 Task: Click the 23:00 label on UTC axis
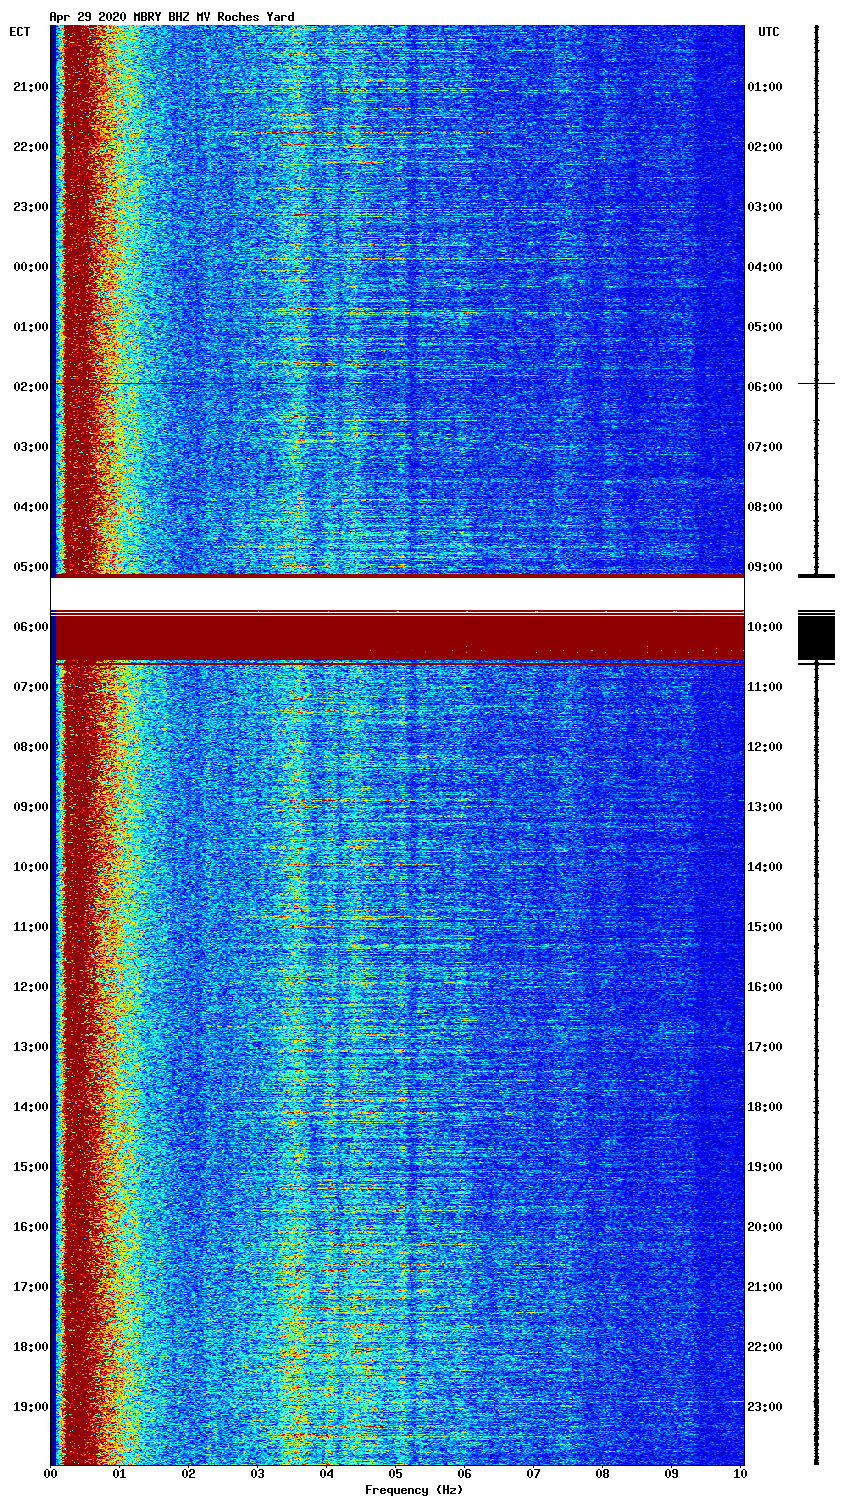click(765, 1407)
